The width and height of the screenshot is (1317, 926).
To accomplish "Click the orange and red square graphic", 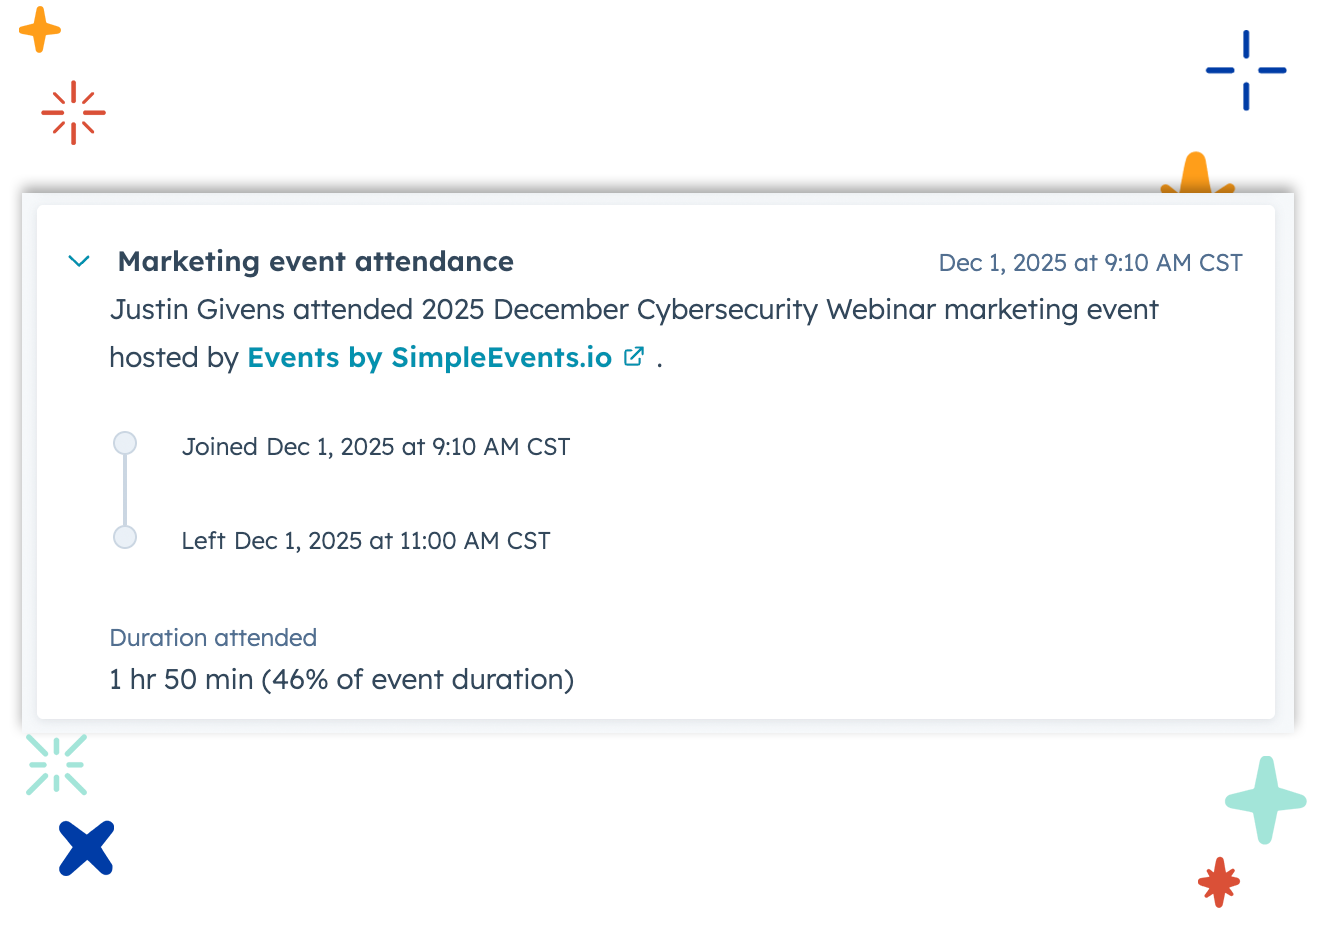I will pyautogui.click(x=62, y=76).
